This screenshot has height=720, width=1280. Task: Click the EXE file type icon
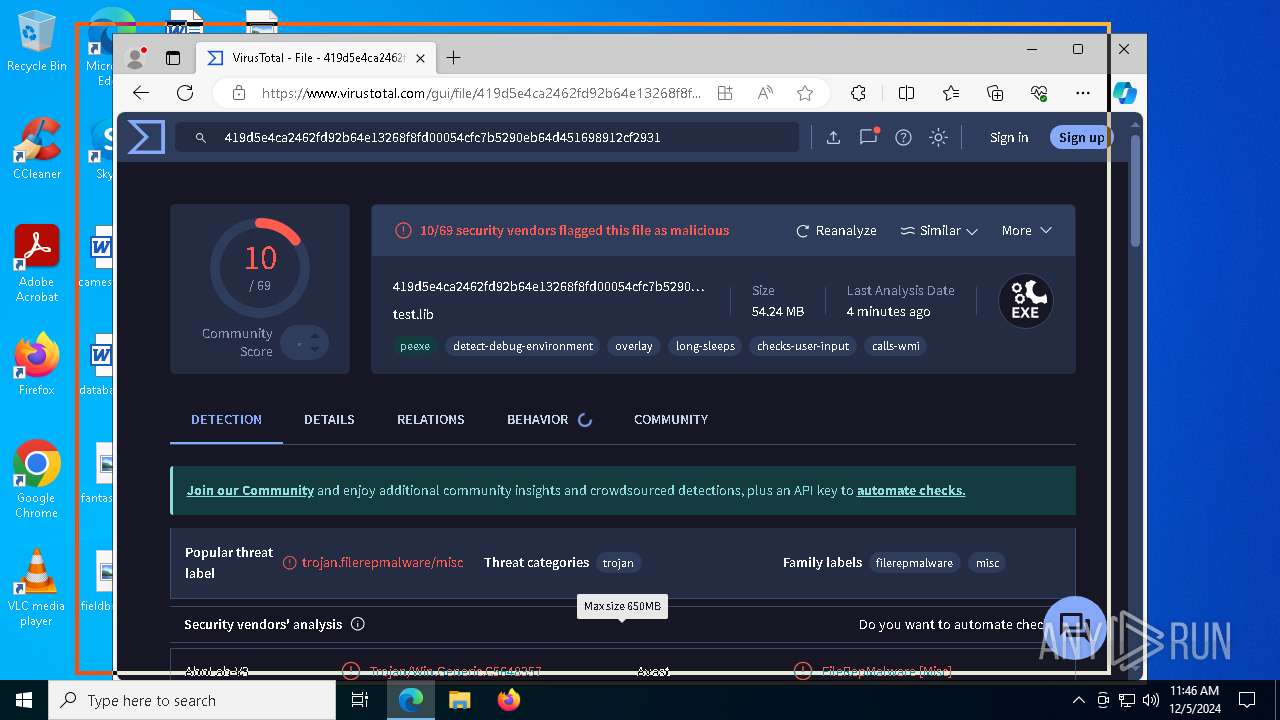[x=1025, y=301]
